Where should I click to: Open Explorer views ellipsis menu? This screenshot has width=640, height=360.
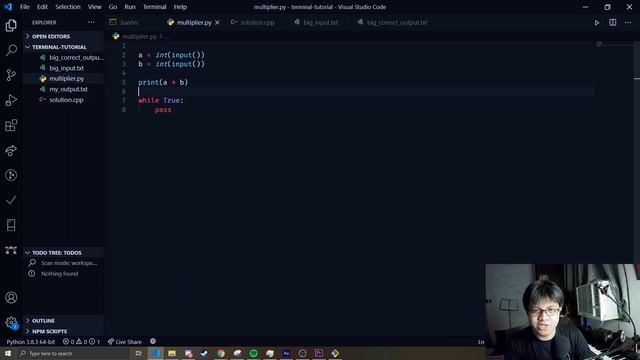(91, 22)
